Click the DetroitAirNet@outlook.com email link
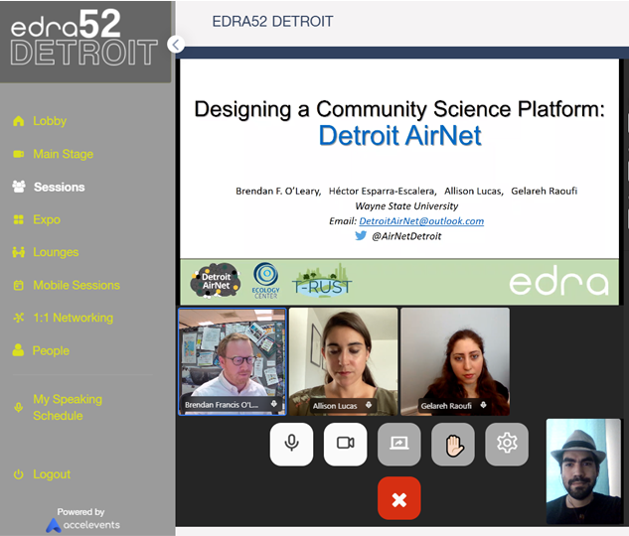The width and height of the screenshot is (629, 536). tap(422, 221)
